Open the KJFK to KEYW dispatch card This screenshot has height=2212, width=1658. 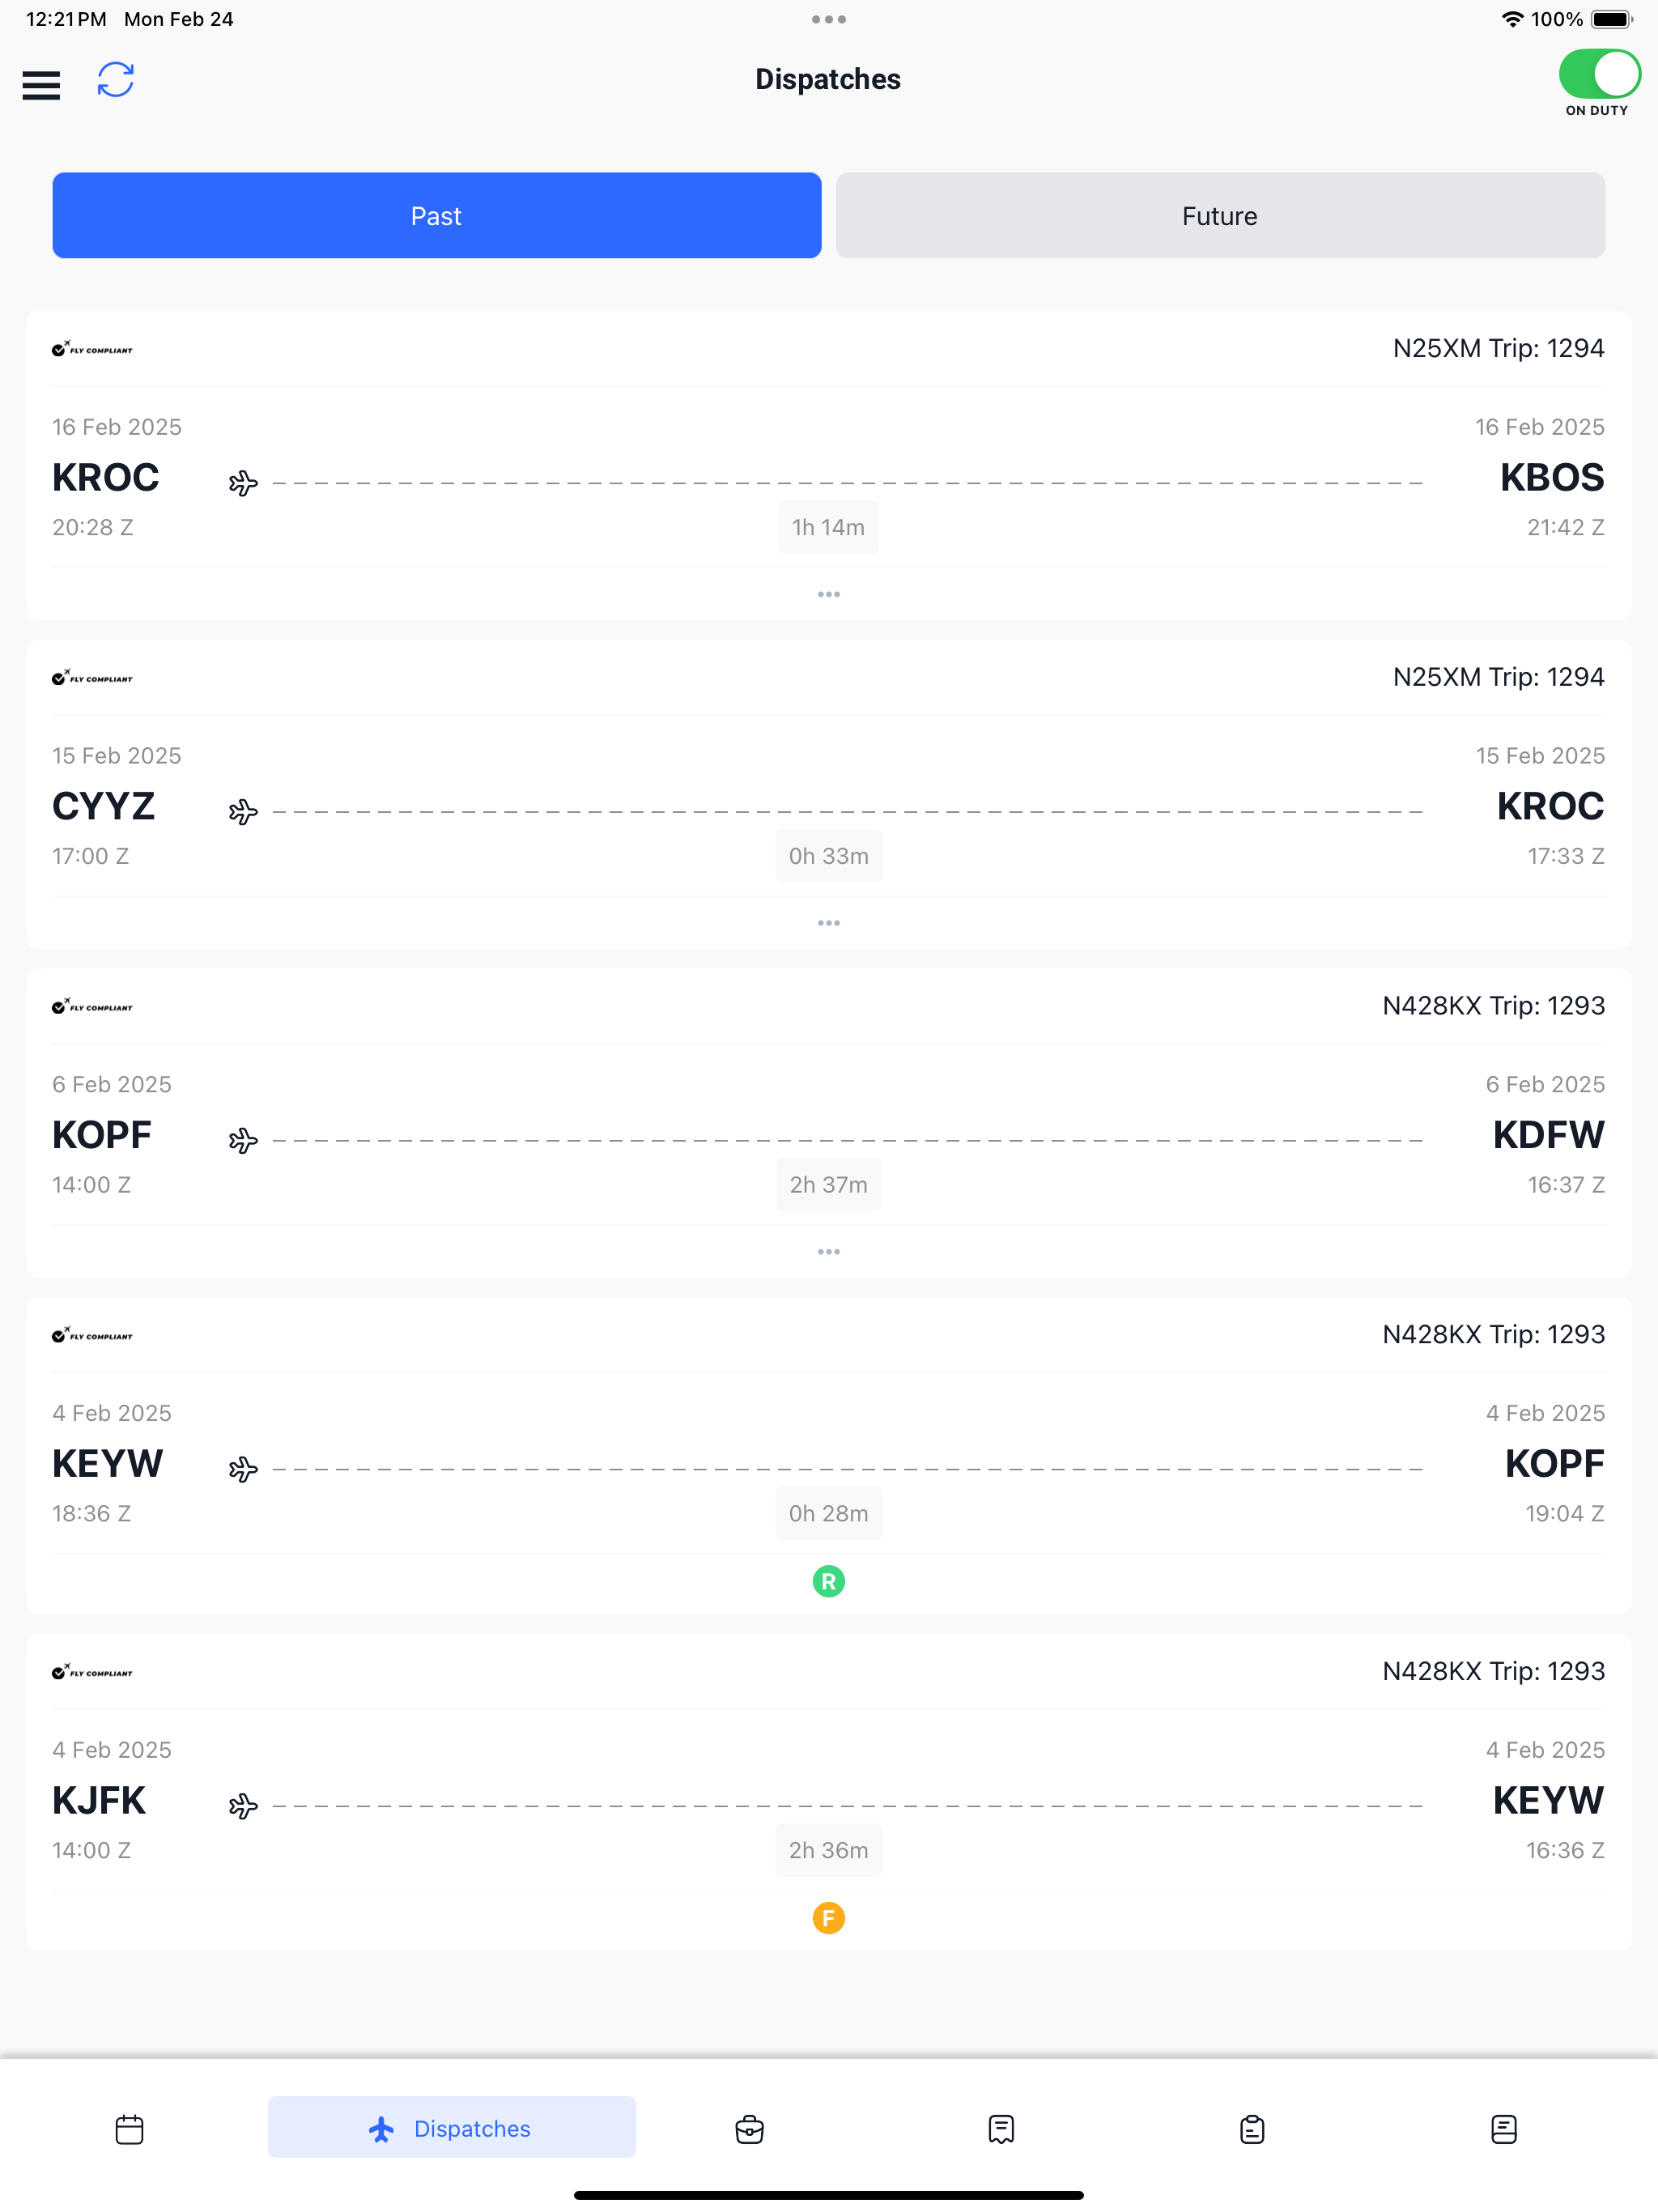829,1793
